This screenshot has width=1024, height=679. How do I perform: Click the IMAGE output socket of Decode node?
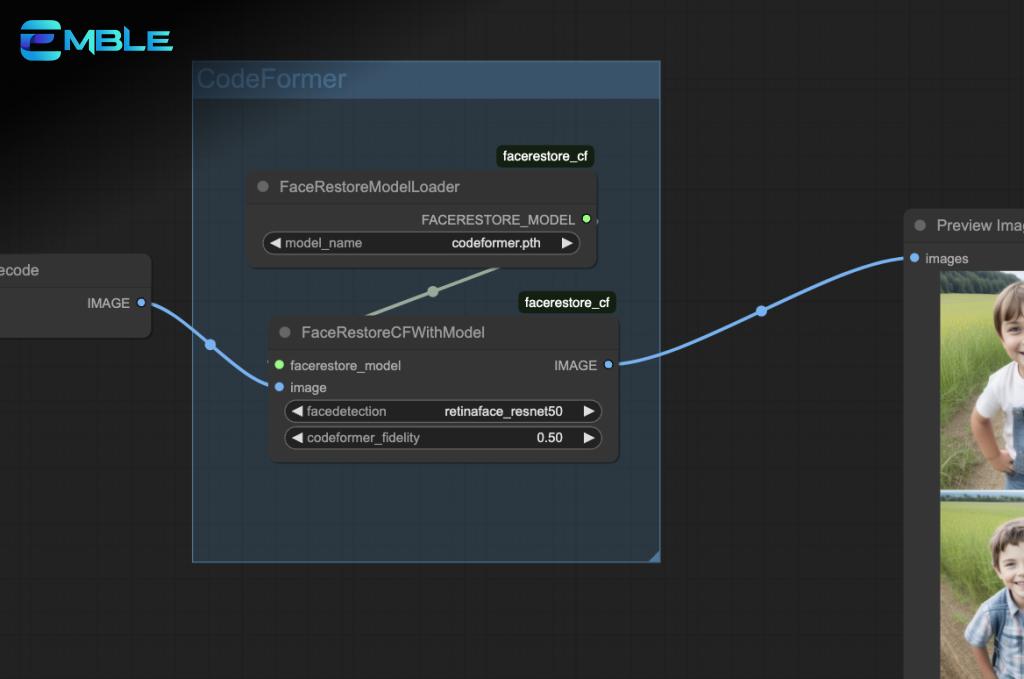point(141,303)
